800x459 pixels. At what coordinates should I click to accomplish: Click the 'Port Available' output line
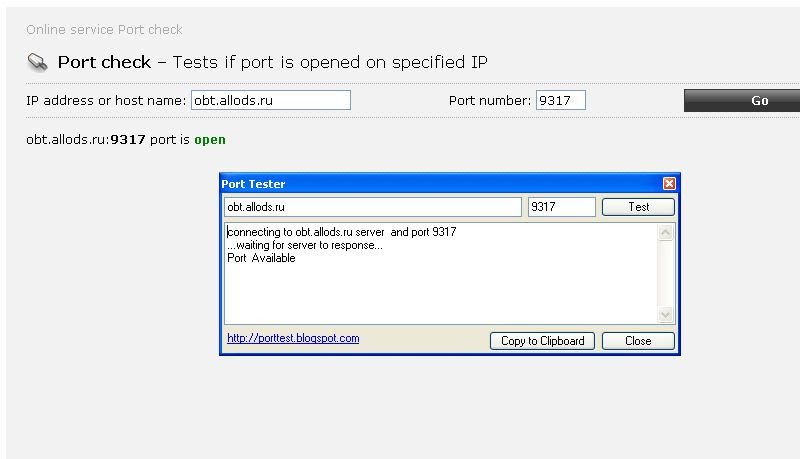point(261,258)
